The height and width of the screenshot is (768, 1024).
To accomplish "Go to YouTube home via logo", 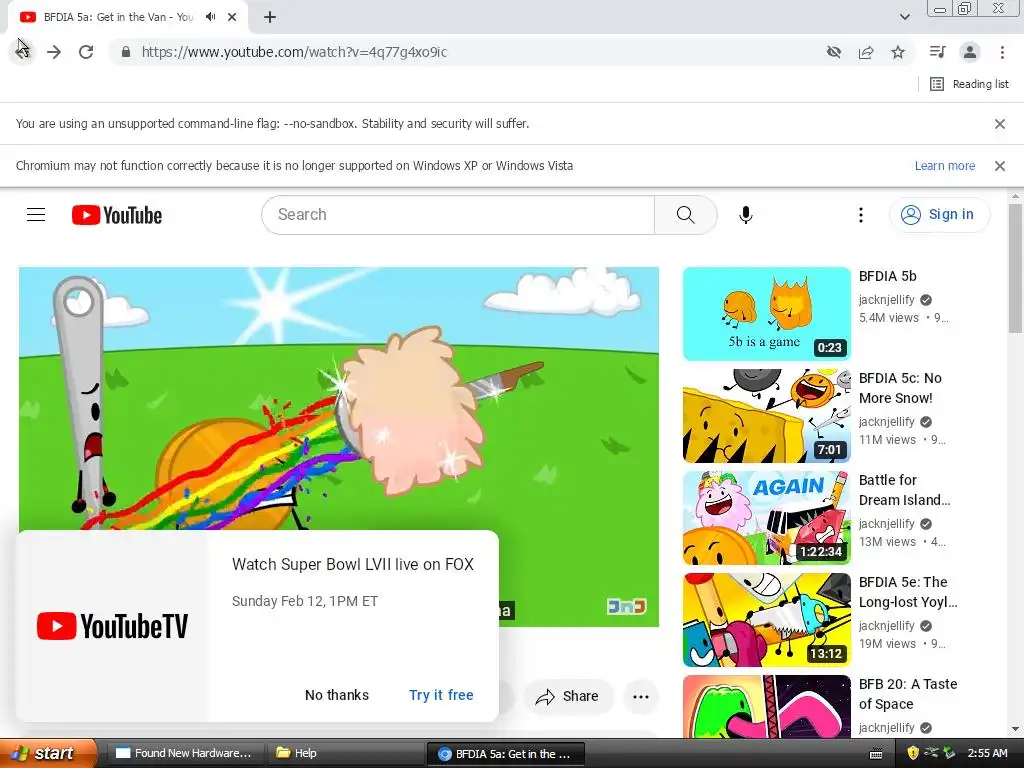I will [x=117, y=215].
